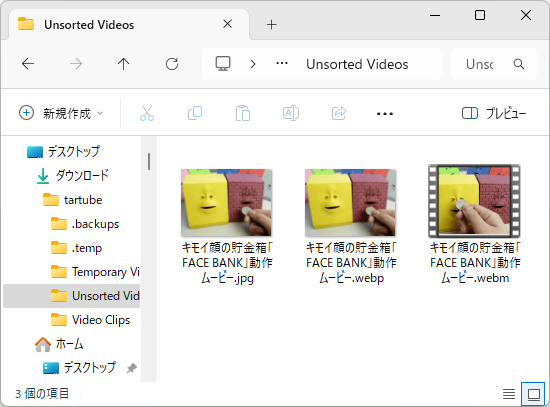Open the 新規作成 dropdown
This screenshot has height=407, width=550.
(61, 113)
